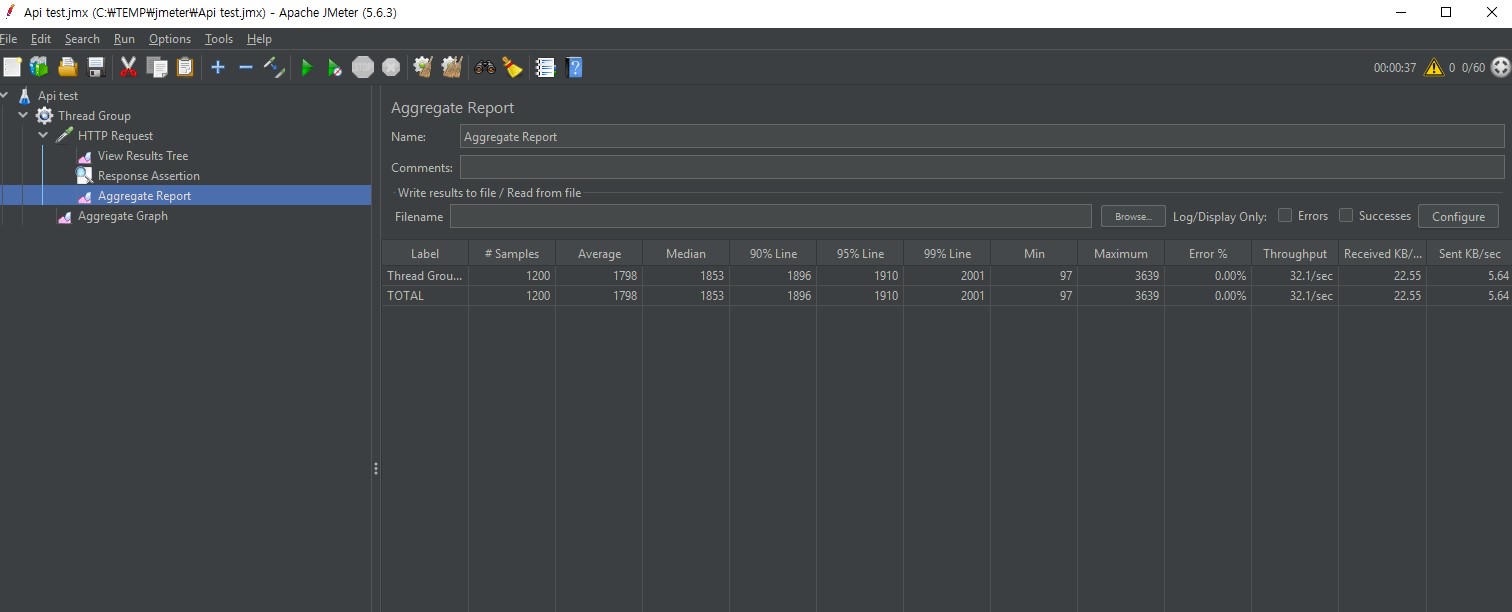Click the binoculars Search icon
Viewport: 1512px width, 612px height.
[485, 68]
